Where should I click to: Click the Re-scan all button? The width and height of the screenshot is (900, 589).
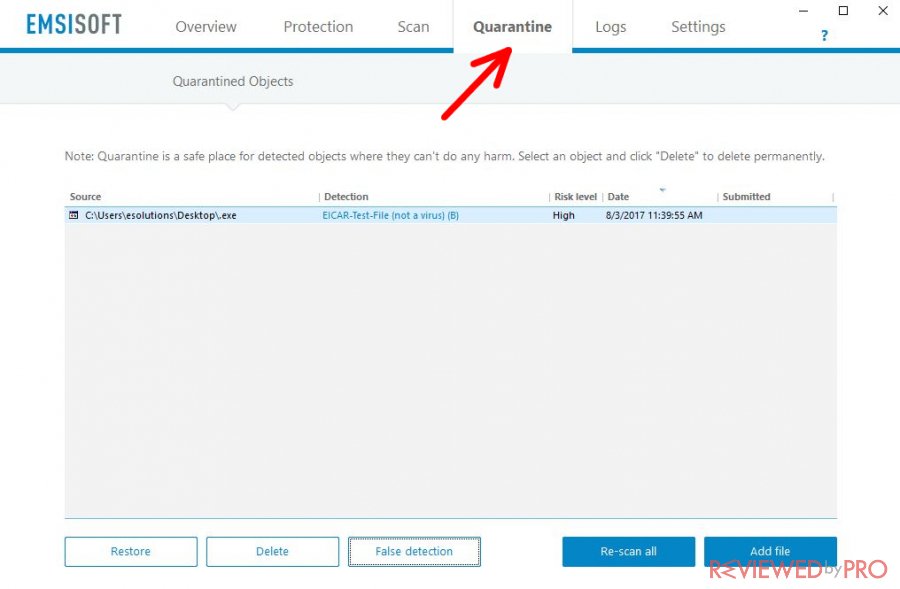(x=629, y=552)
